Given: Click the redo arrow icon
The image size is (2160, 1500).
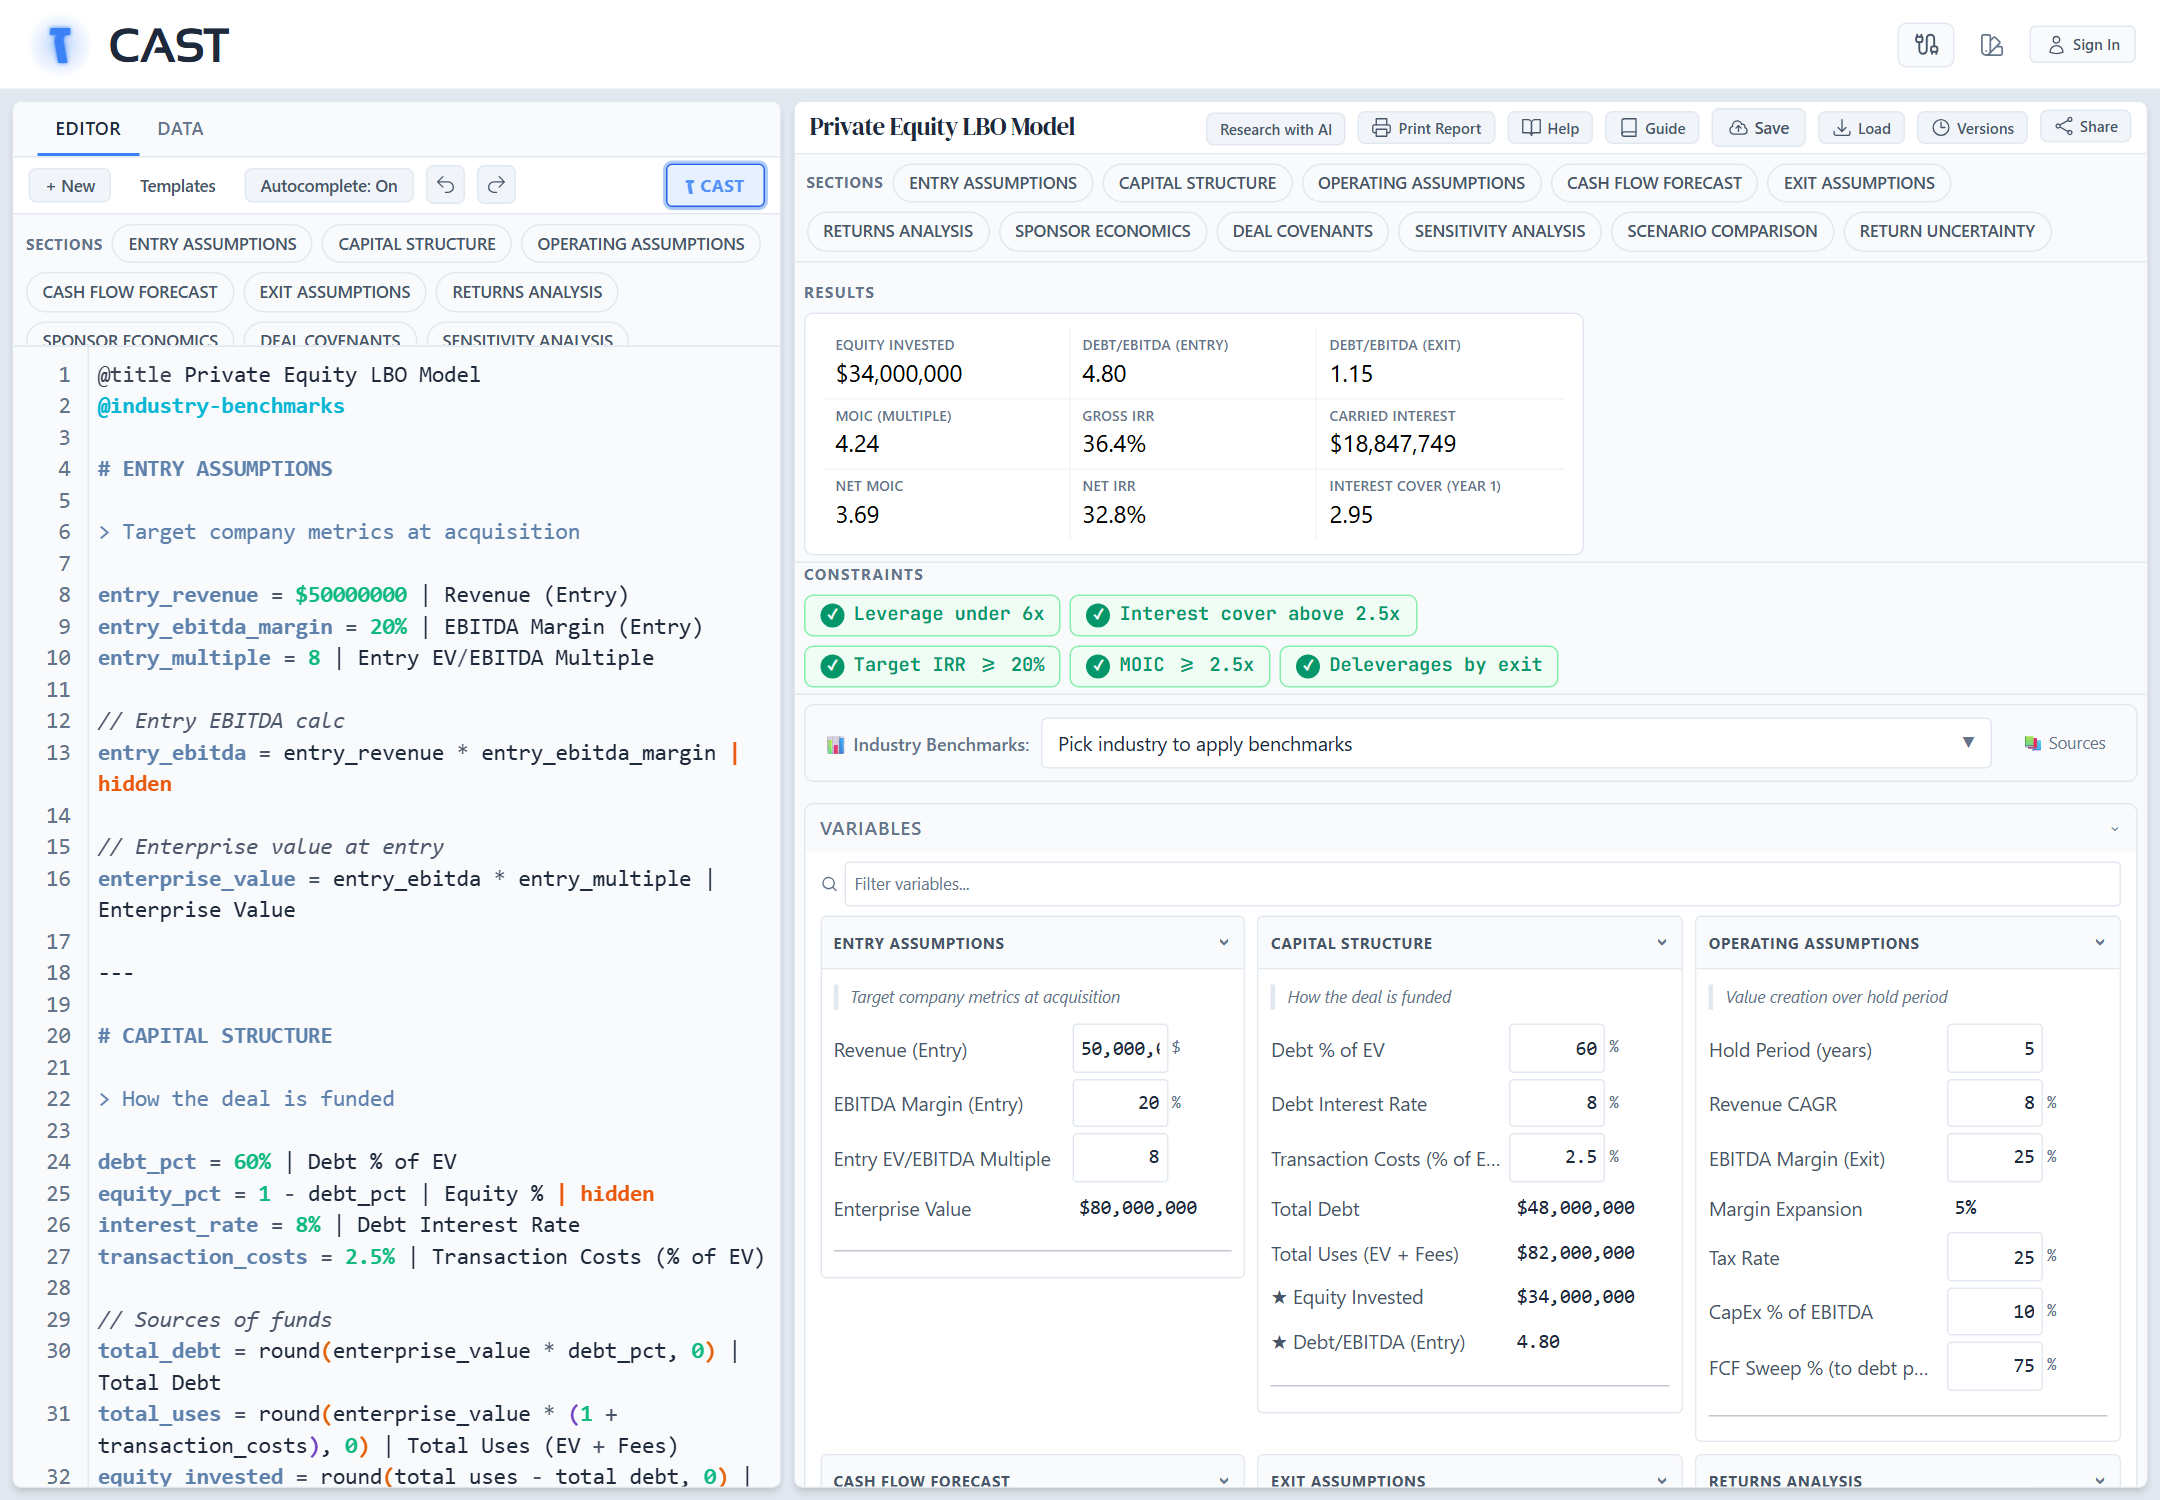Looking at the screenshot, I should pyautogui.click(x=496, y=185).
